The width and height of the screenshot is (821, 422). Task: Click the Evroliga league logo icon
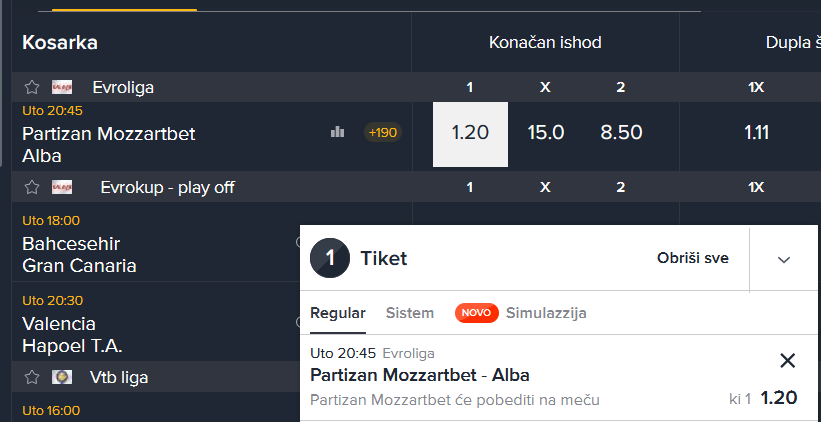tap(62, 87)
